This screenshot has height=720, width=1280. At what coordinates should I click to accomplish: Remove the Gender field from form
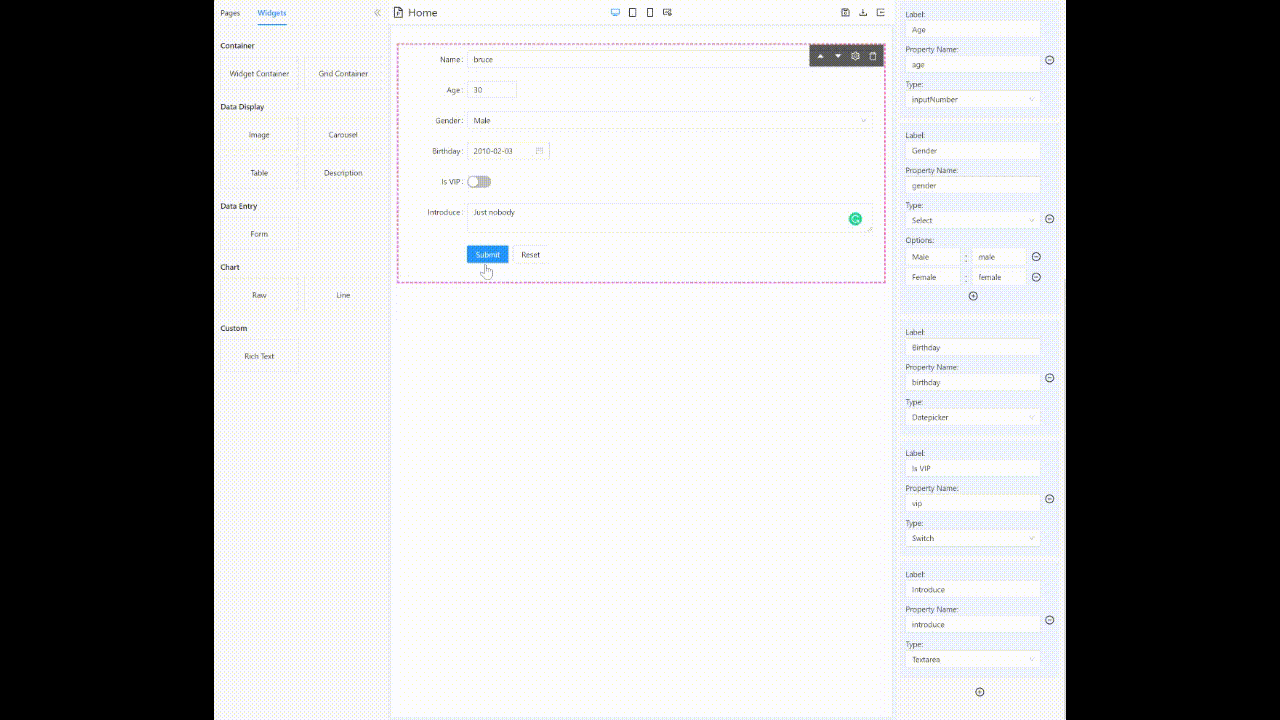1049,219
